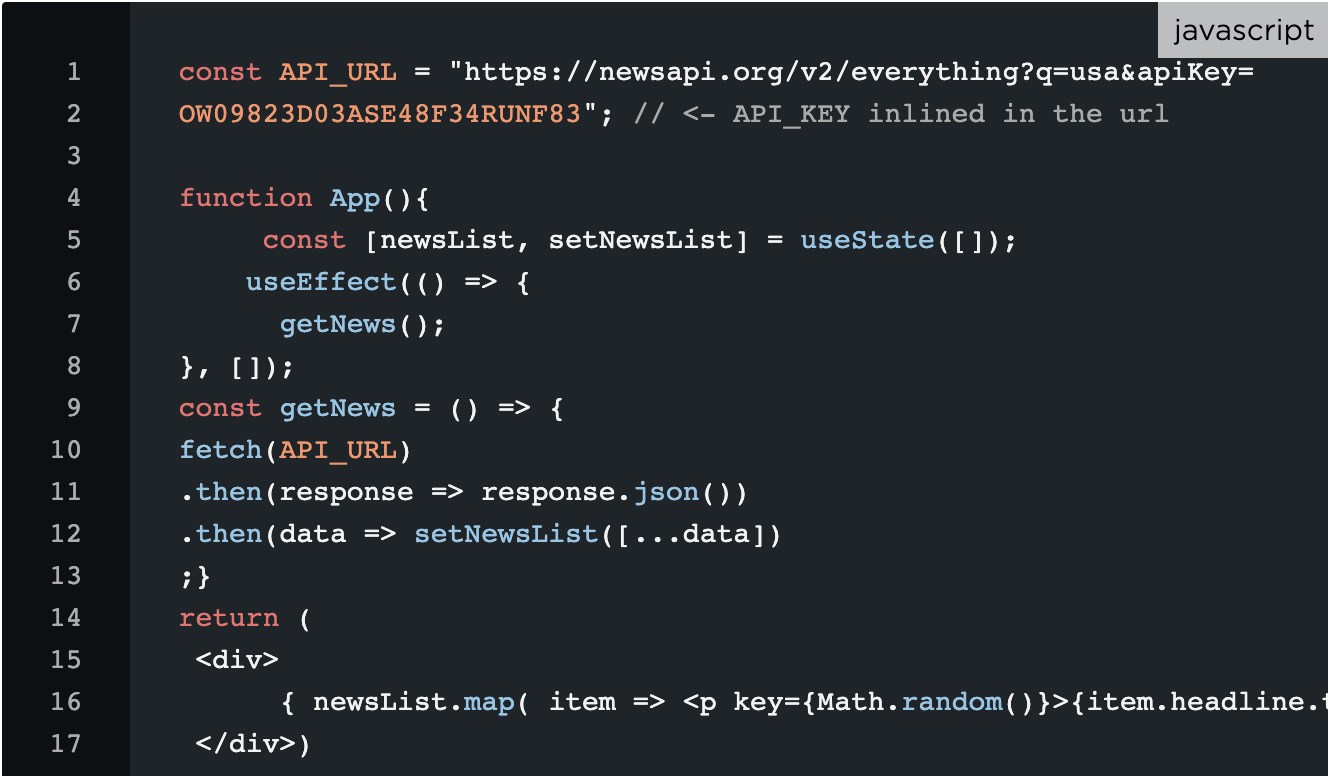Click the function keyword on line 4
Image resolution: width=1328 pixels, height=776 pixels.
click(x=246, y=198)
